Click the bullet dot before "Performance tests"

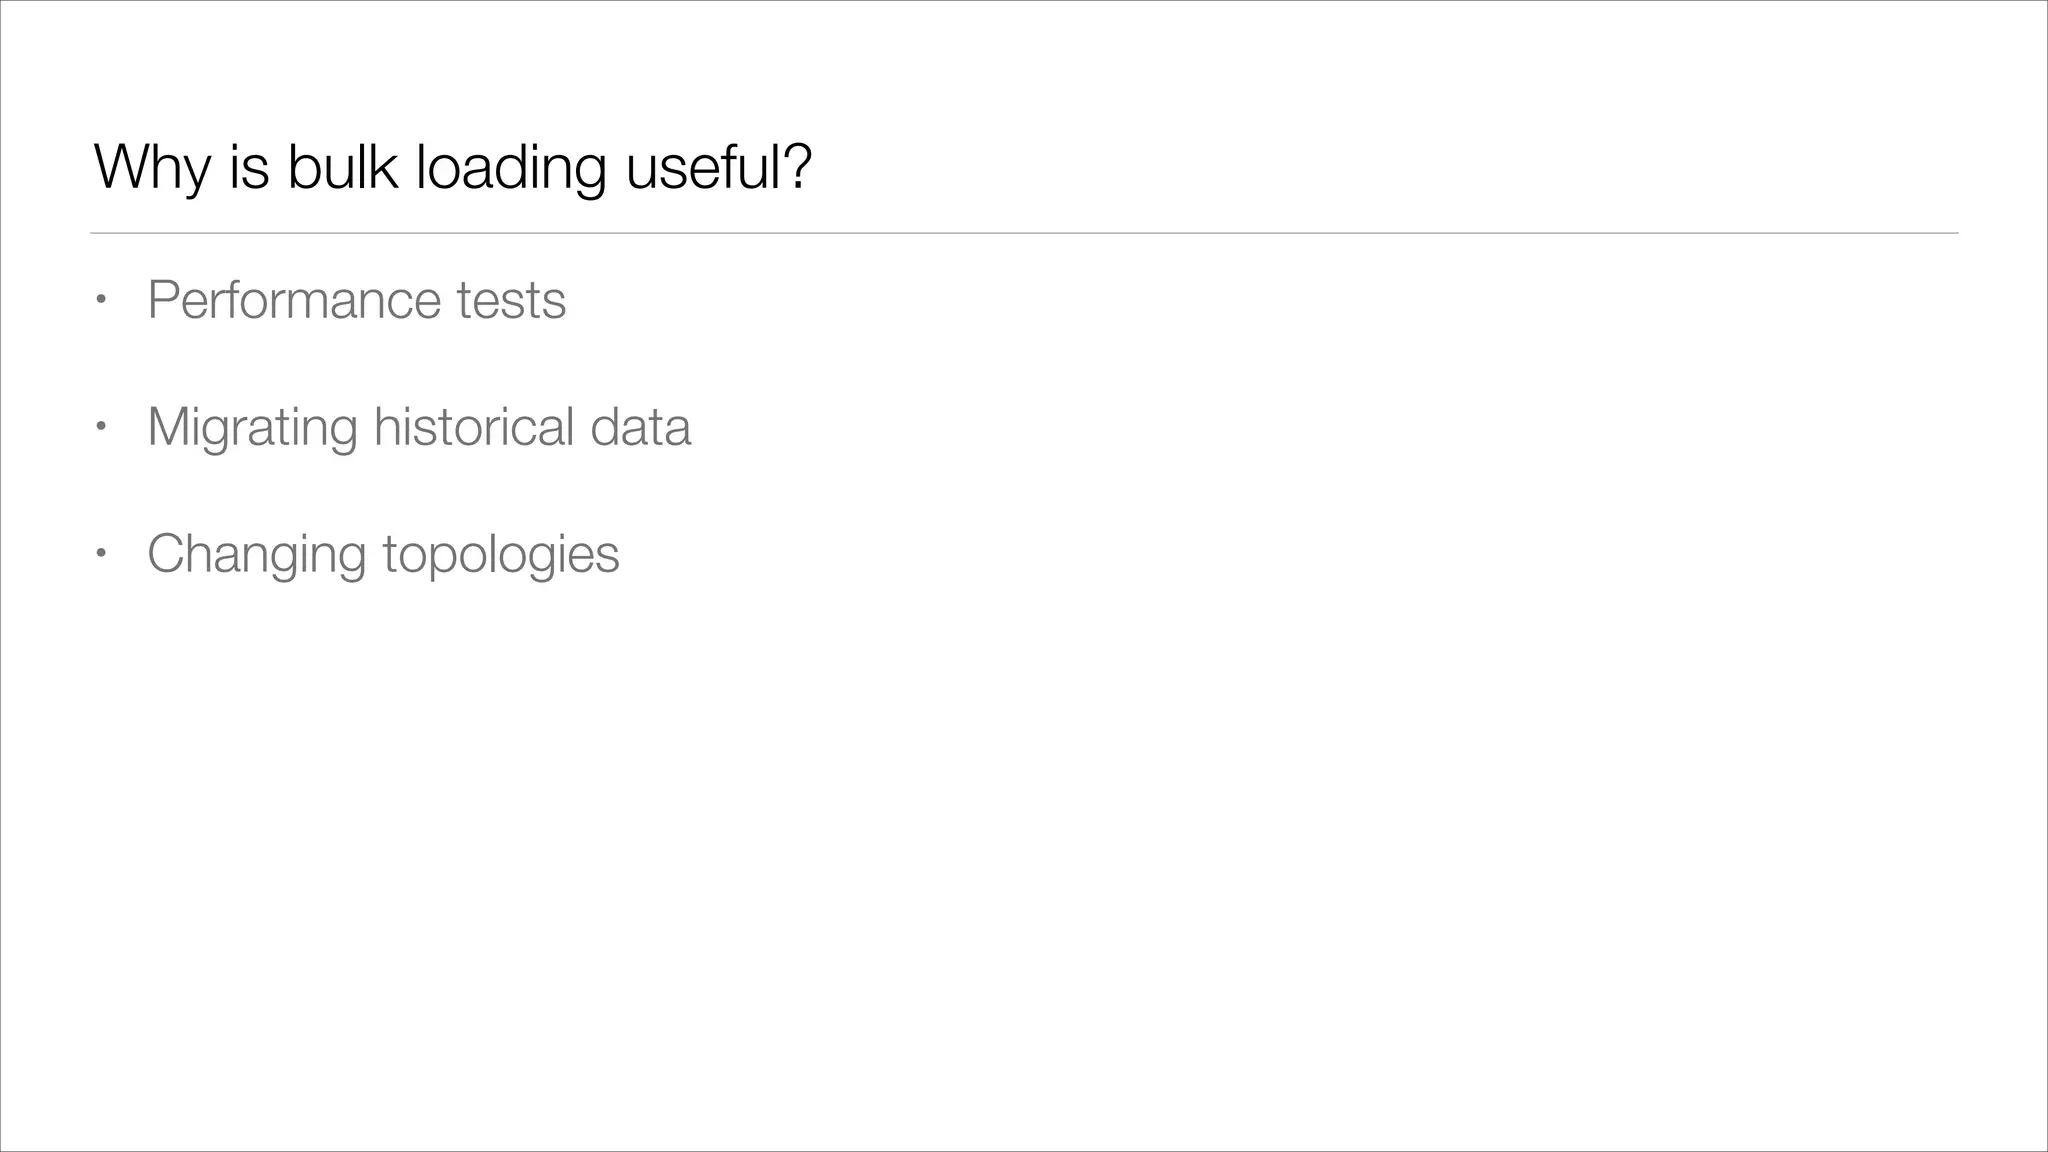(99, 300)
